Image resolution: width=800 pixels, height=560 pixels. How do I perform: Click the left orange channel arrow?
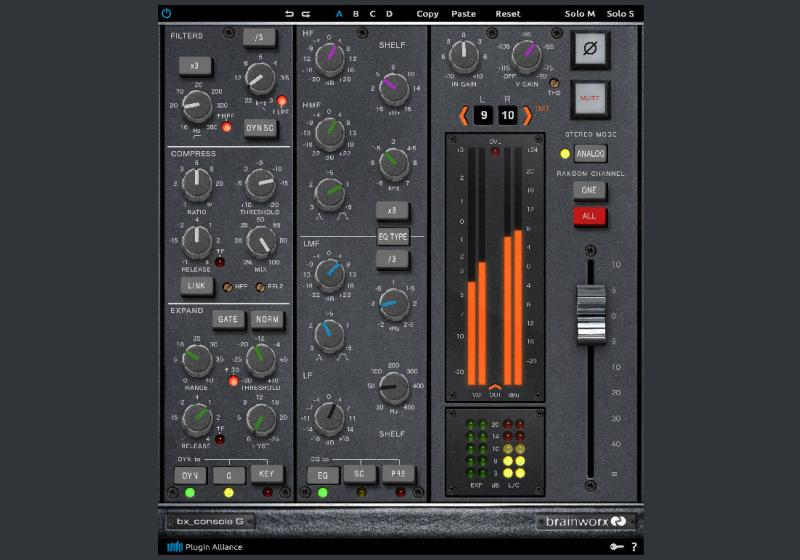coord(464,115)
